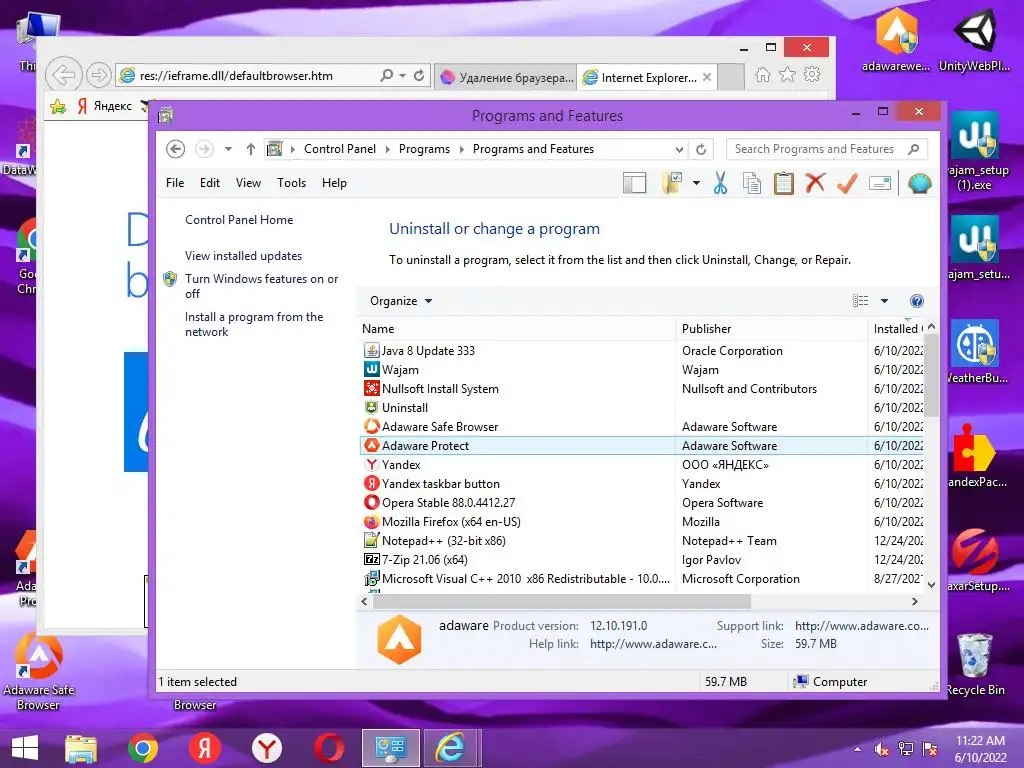Open the view options dropdown arrow
The image size is (1024, 768).
click(884, 301)
